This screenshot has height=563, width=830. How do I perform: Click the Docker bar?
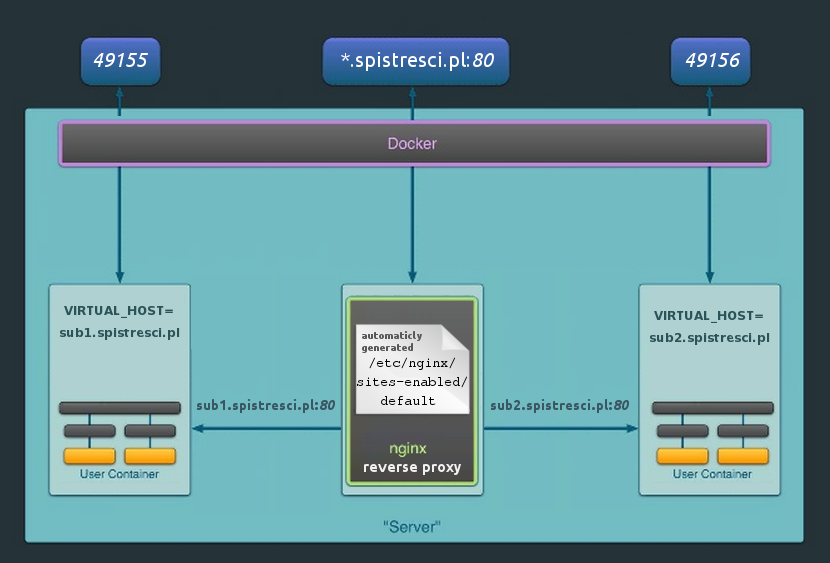pyautogui.click(x=414, y=143)
